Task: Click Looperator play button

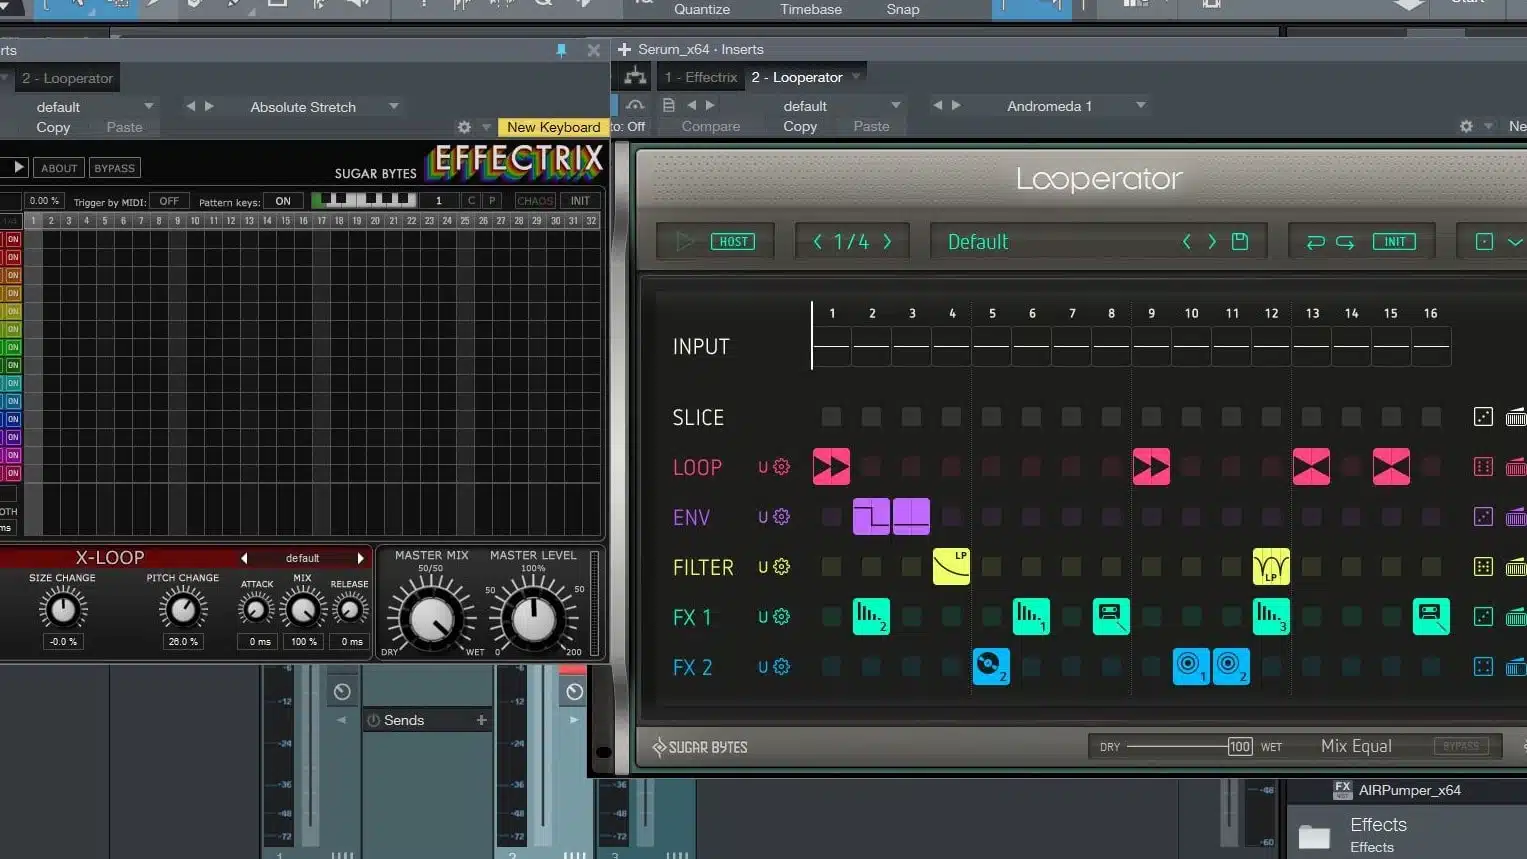Action: tap(685, 242)
